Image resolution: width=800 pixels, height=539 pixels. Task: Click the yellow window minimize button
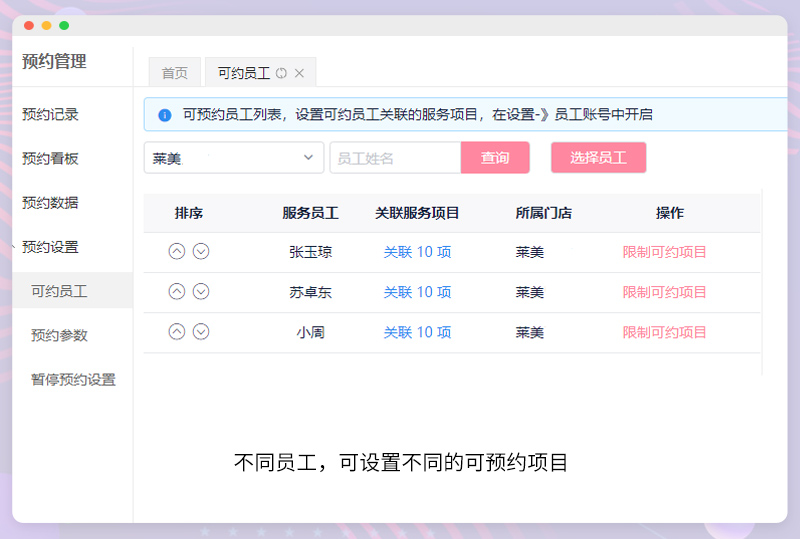[x=46, y=26]
